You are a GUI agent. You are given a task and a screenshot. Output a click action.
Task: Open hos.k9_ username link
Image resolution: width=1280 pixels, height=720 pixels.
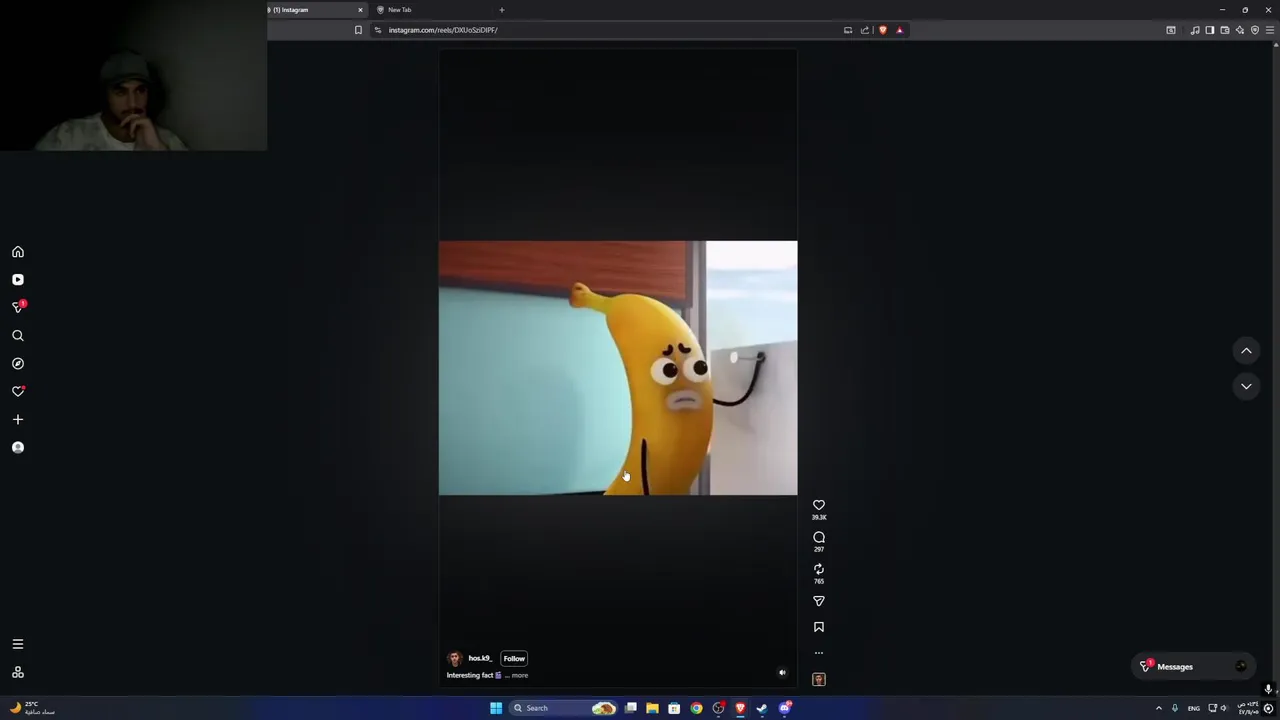click(x=479, y=658)
